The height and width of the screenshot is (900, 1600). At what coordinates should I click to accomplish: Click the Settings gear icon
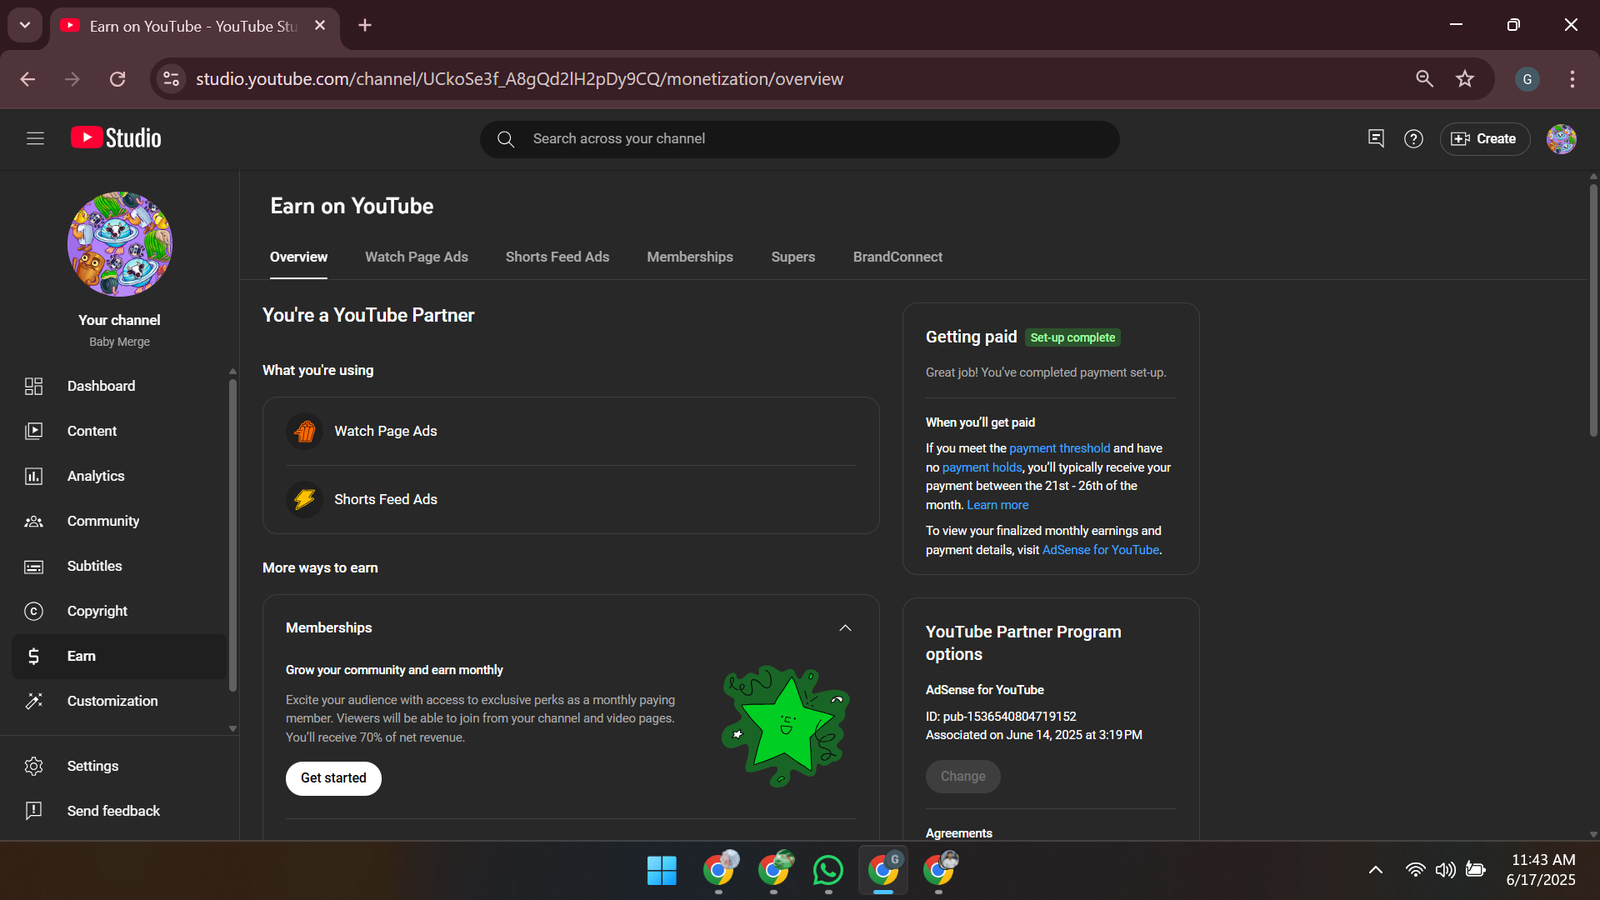tap(34, 766)
